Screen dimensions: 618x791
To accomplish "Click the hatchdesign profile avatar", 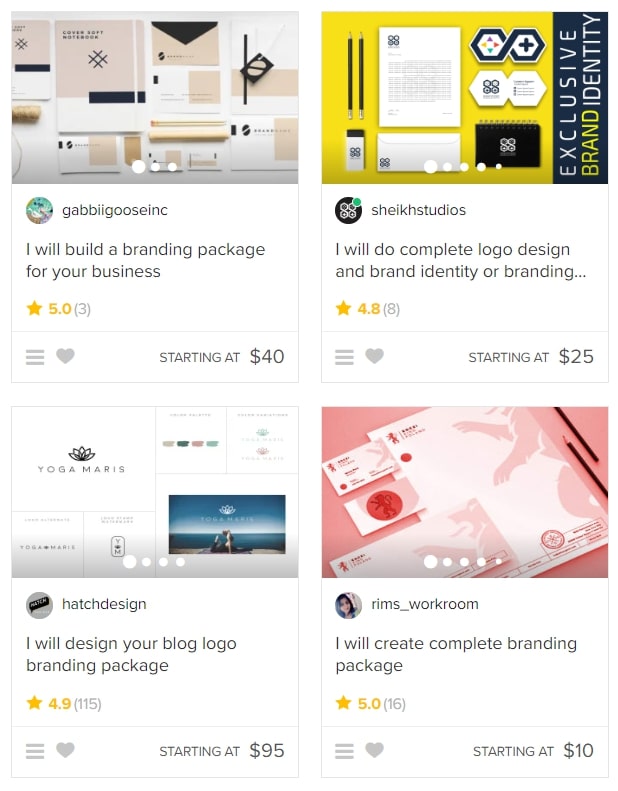I will (x=39, y=605).
